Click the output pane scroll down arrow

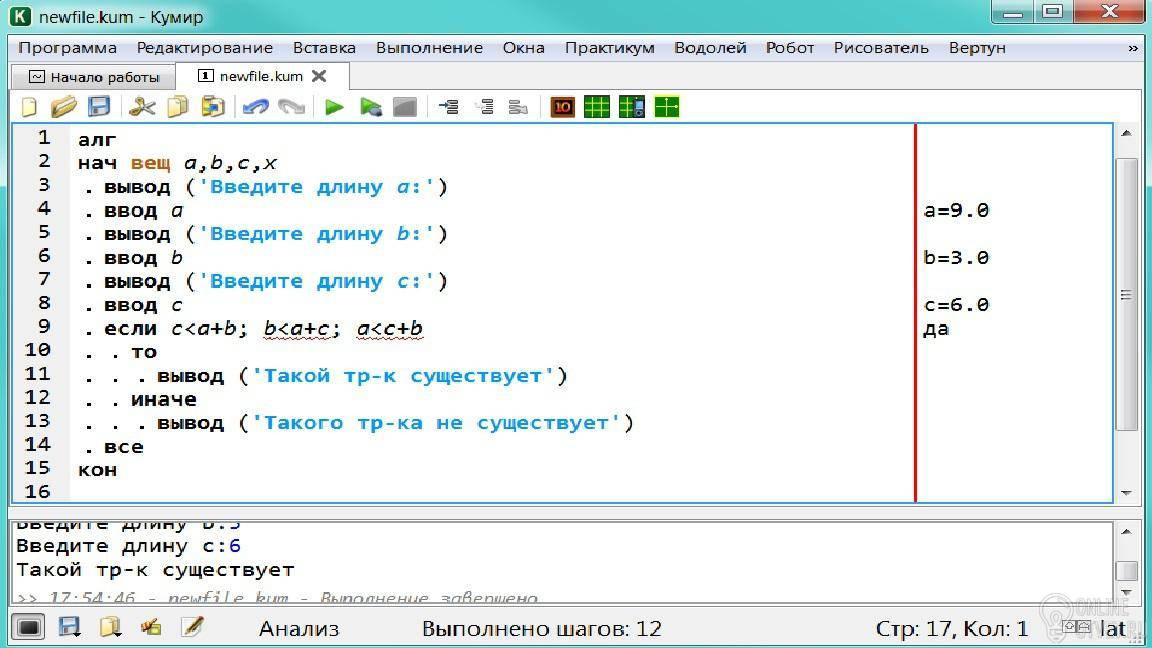tap(1126, 592)
